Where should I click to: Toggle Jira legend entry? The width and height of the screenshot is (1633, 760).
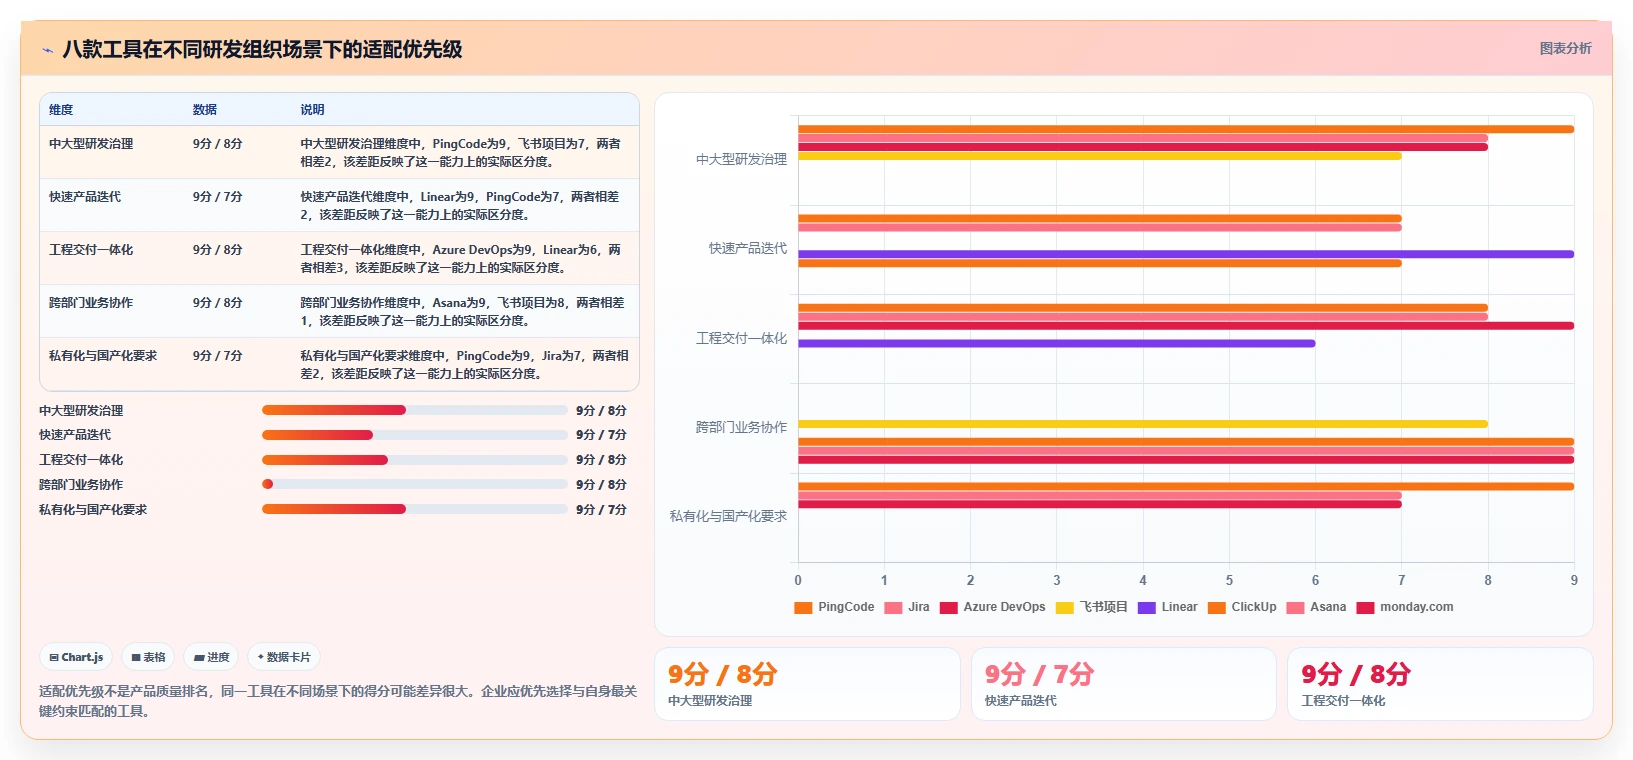click(907, 607)
